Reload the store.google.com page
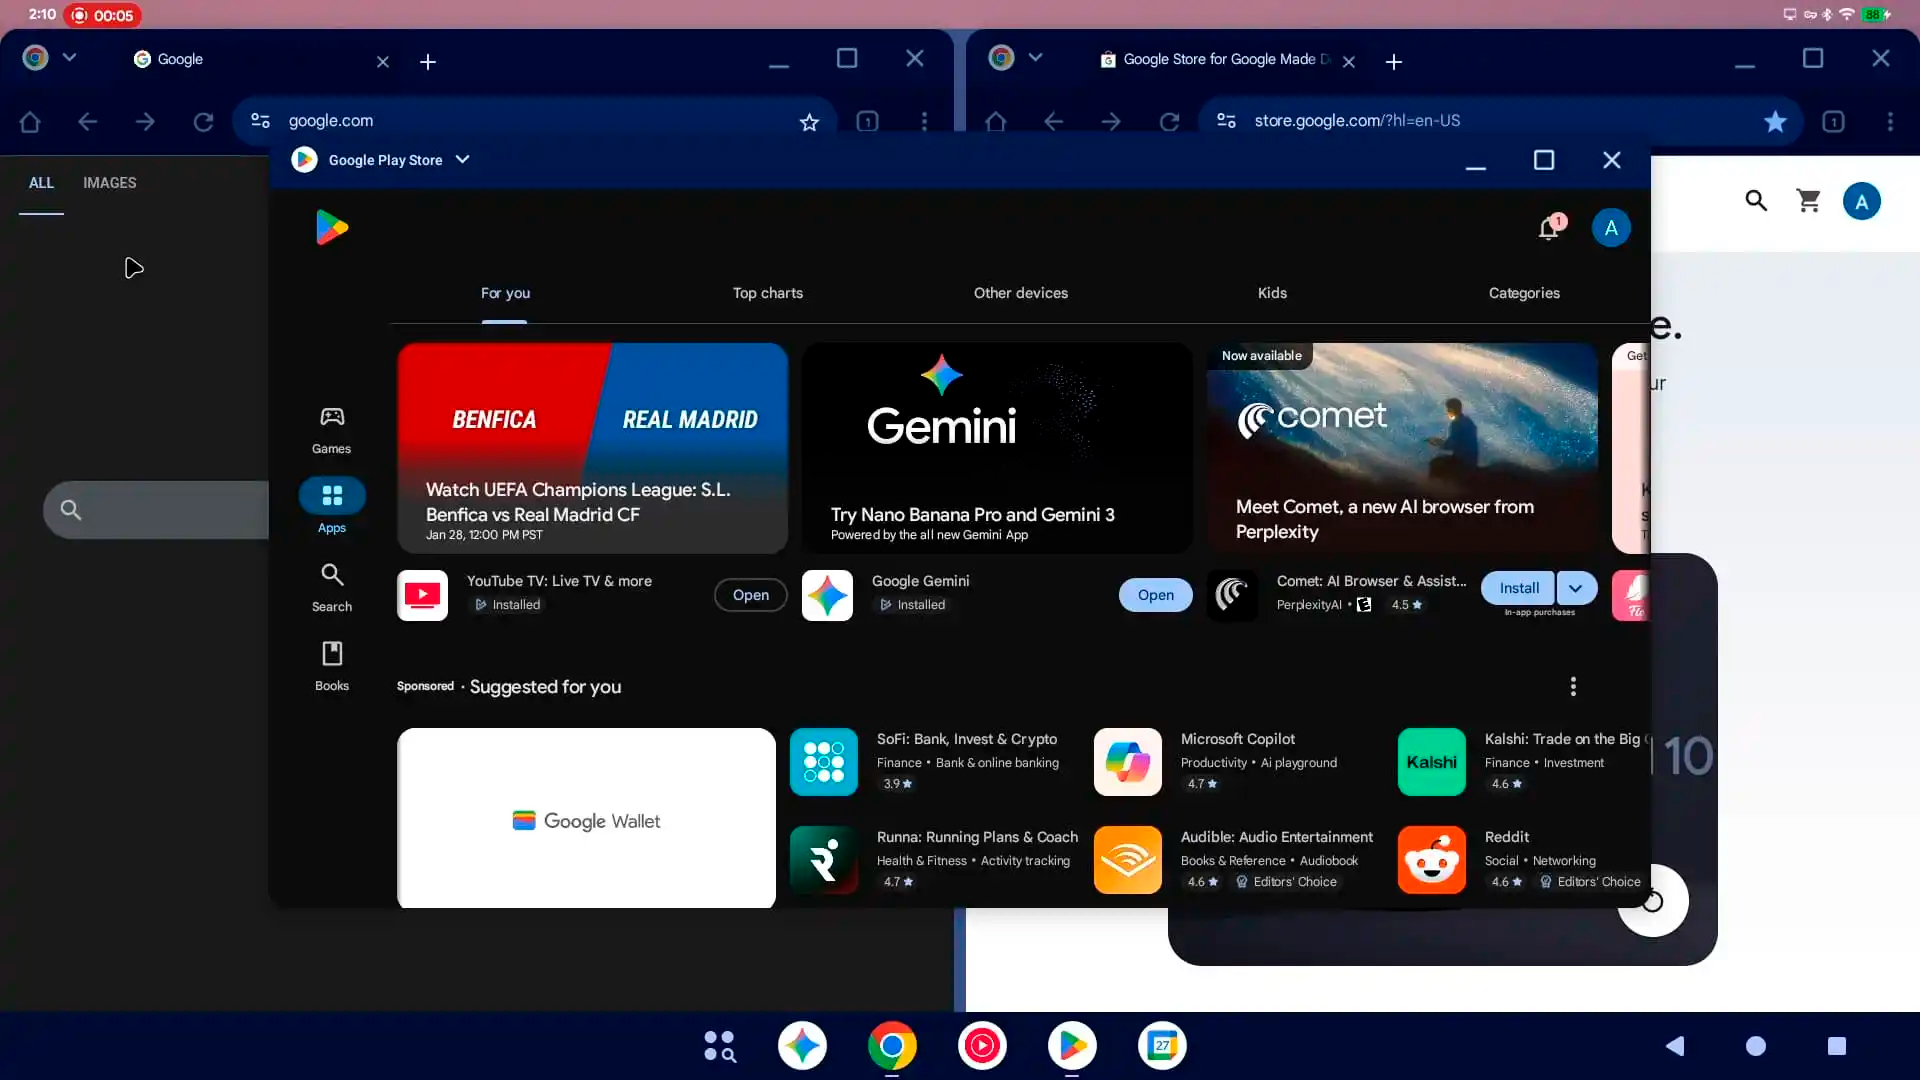Viewport: 1920px width, 1080px height. pos(1169,120)
